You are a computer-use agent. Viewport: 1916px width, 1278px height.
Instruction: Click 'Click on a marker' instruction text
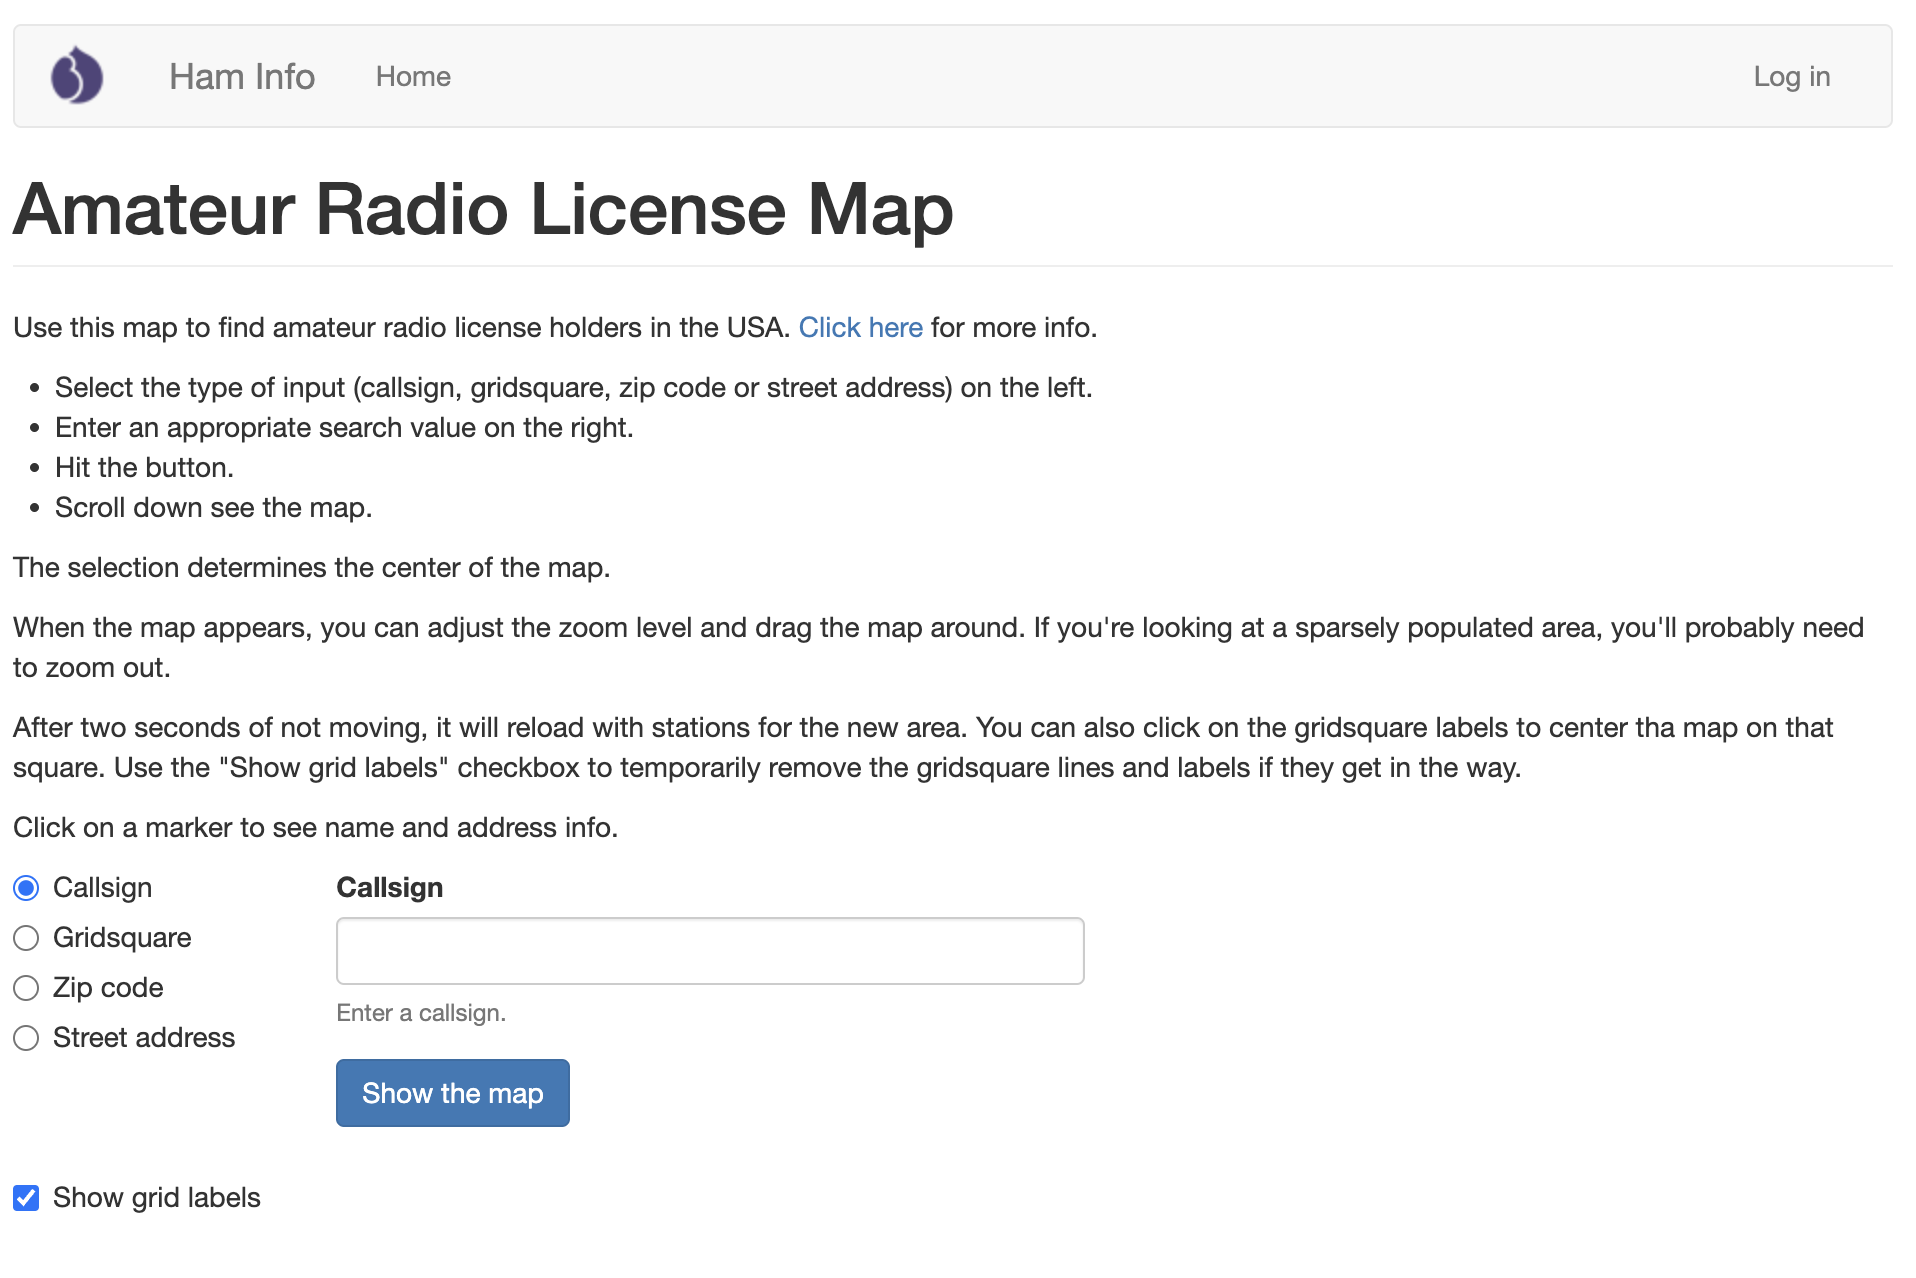pyautogui.click(x=315, y=827)
